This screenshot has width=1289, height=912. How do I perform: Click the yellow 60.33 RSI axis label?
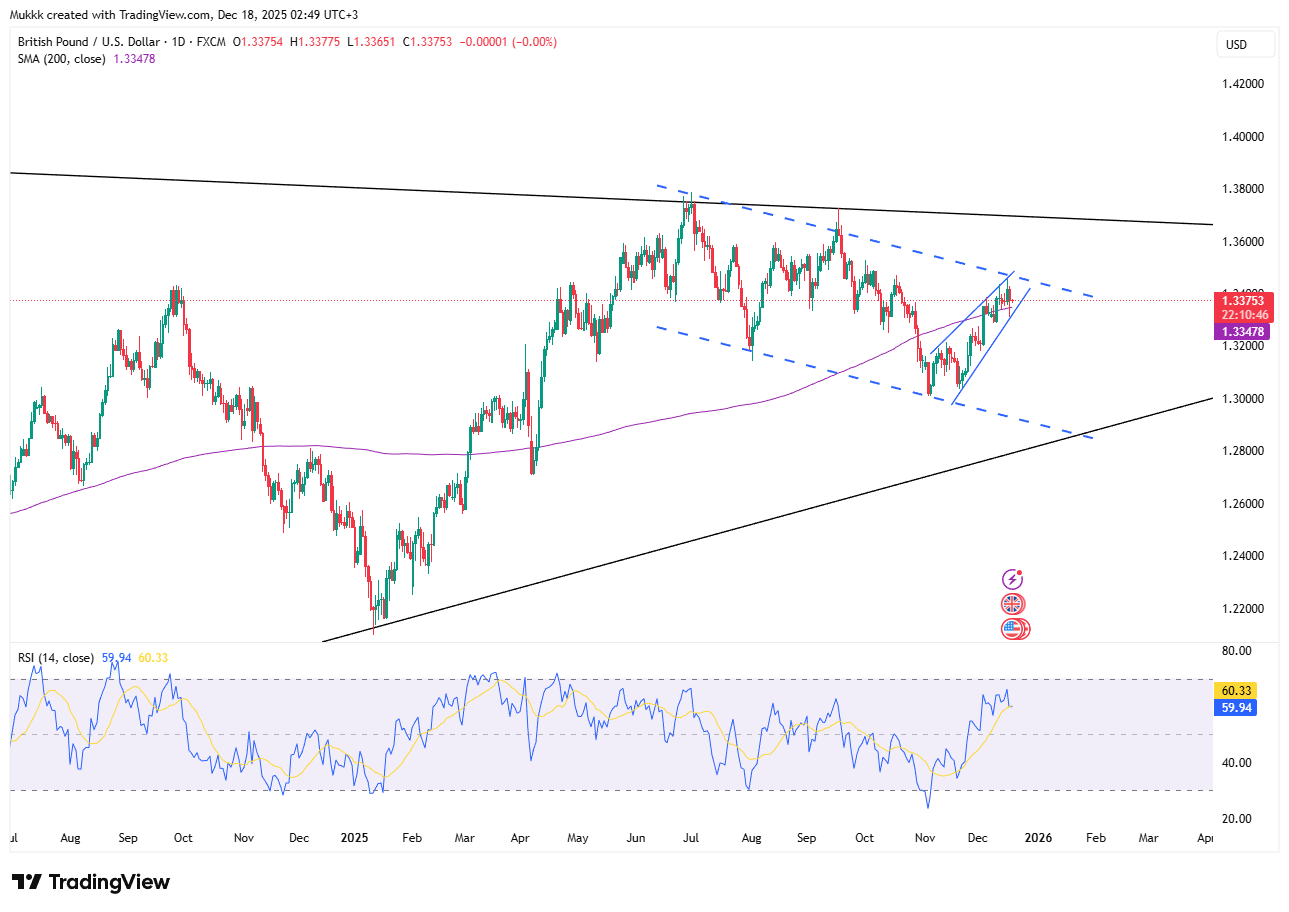(x=1233, y=690)
